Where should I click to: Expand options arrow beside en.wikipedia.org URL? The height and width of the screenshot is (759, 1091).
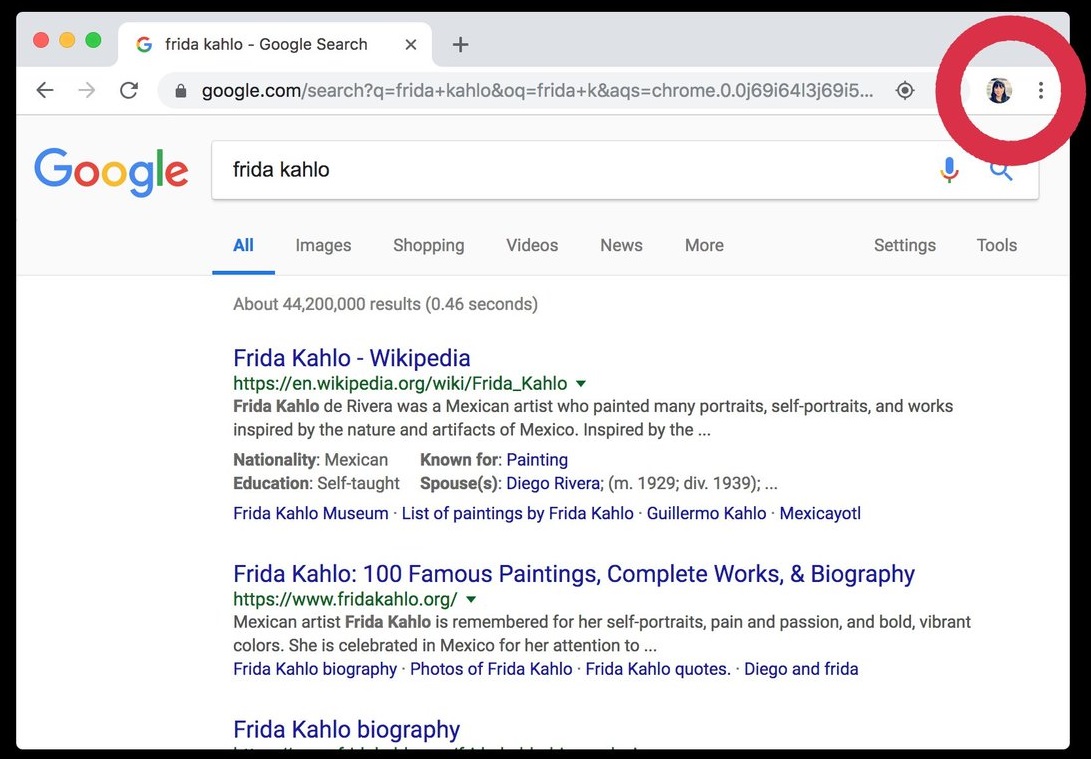pyautogui.click(x=581, y=383)
